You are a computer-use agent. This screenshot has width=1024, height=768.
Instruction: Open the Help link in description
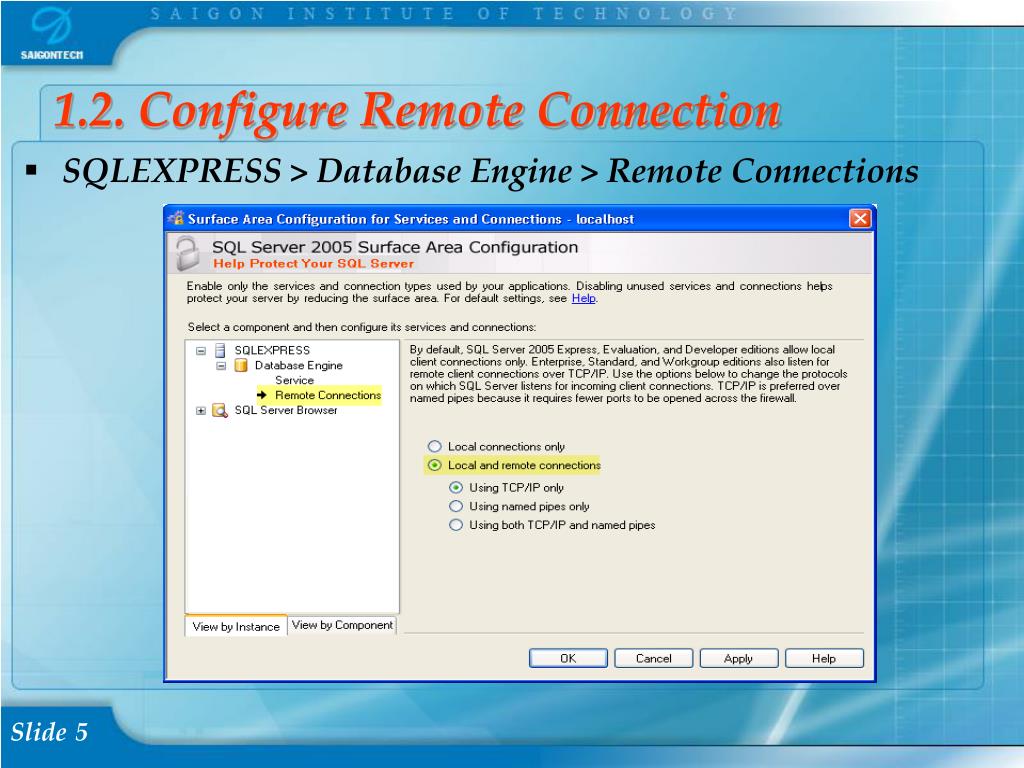click(x=584, y=298)
